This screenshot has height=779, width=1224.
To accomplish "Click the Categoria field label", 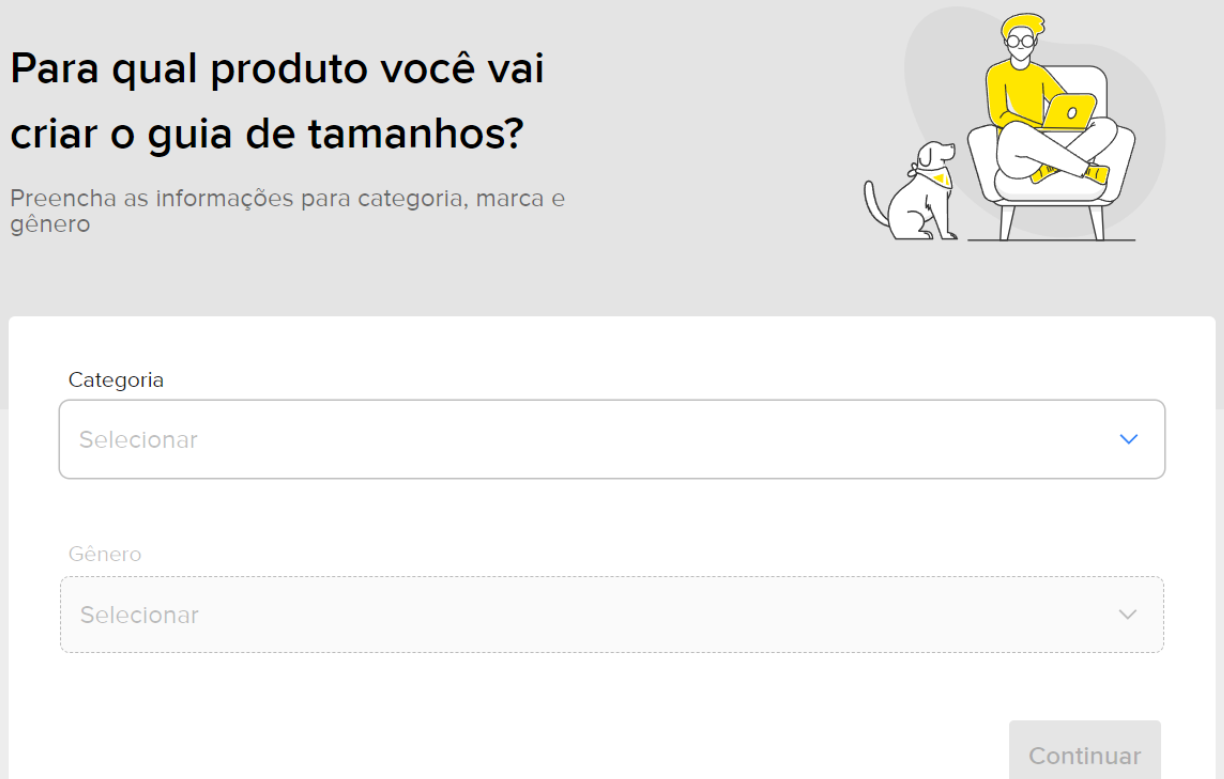I will (x=116, y=380).
